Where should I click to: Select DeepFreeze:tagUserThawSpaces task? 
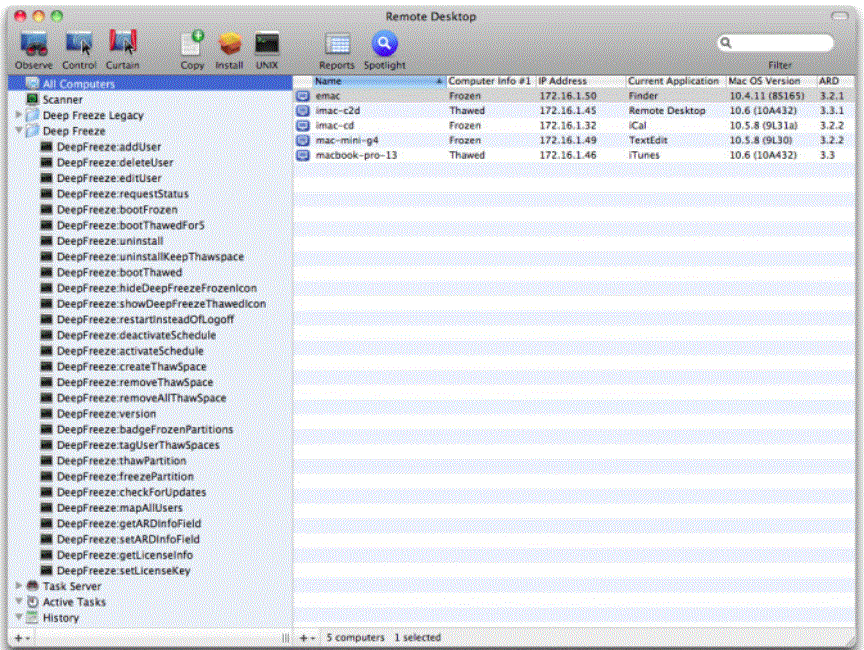138,445
